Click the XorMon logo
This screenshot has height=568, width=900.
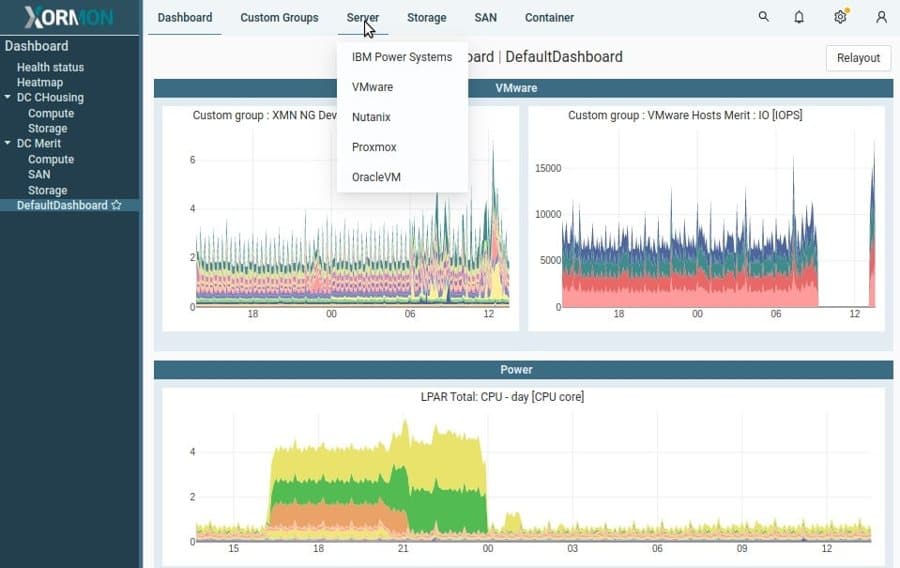pyautogui.click(x=69, y=17)
